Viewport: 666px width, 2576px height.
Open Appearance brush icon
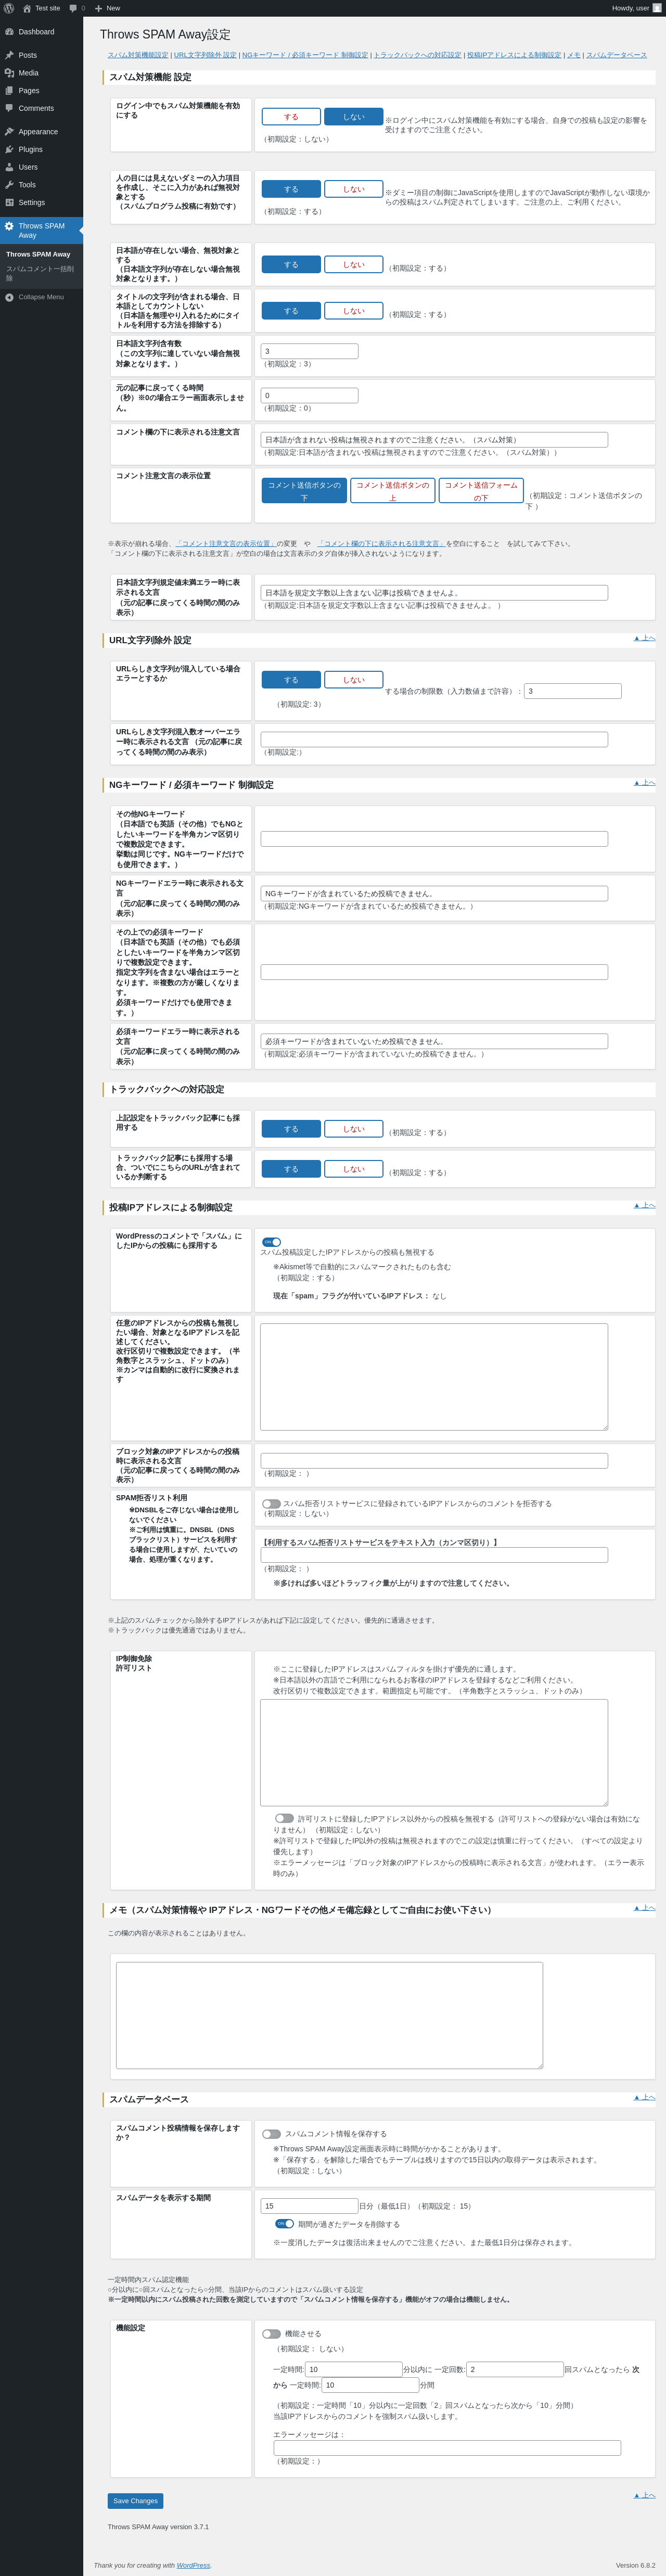[9, 132]
